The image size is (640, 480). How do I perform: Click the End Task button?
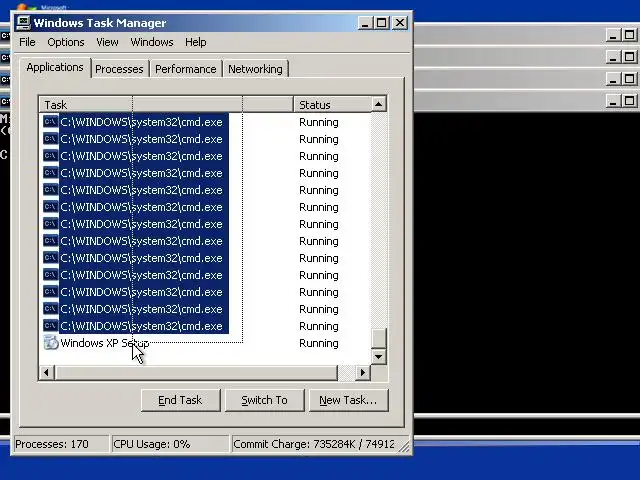point(180,400)
